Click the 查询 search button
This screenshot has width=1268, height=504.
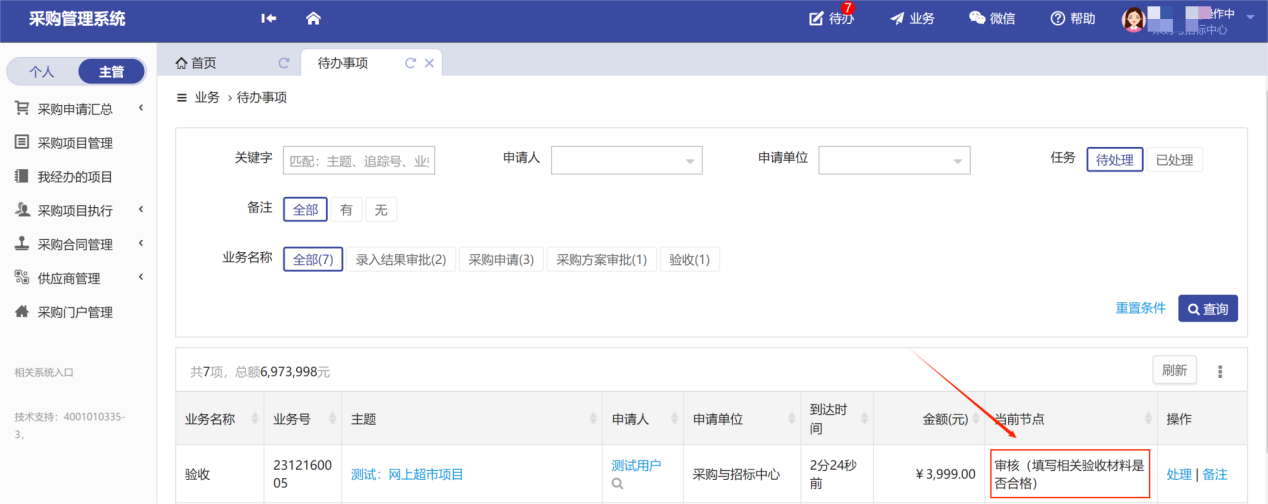[1207, 309]
